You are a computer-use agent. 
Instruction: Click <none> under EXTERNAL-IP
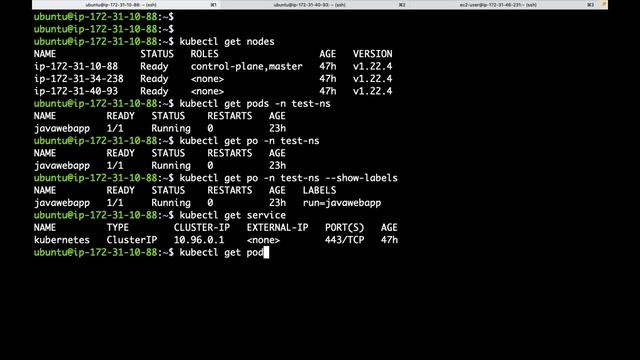tap(263, 240)
